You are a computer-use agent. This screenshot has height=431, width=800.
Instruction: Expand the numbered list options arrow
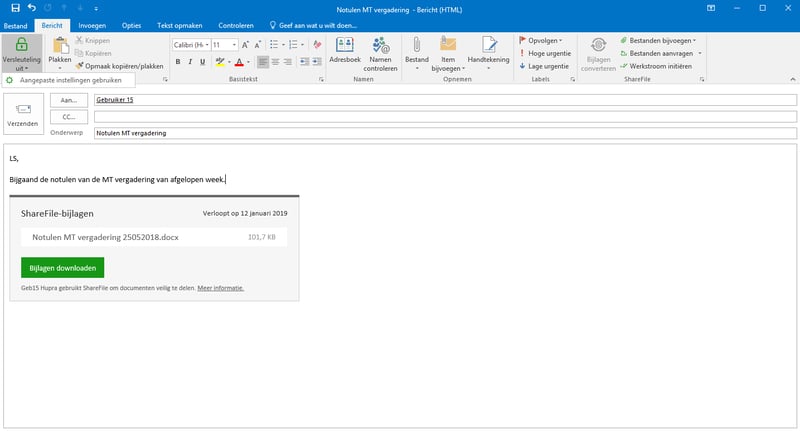(303, 45)
